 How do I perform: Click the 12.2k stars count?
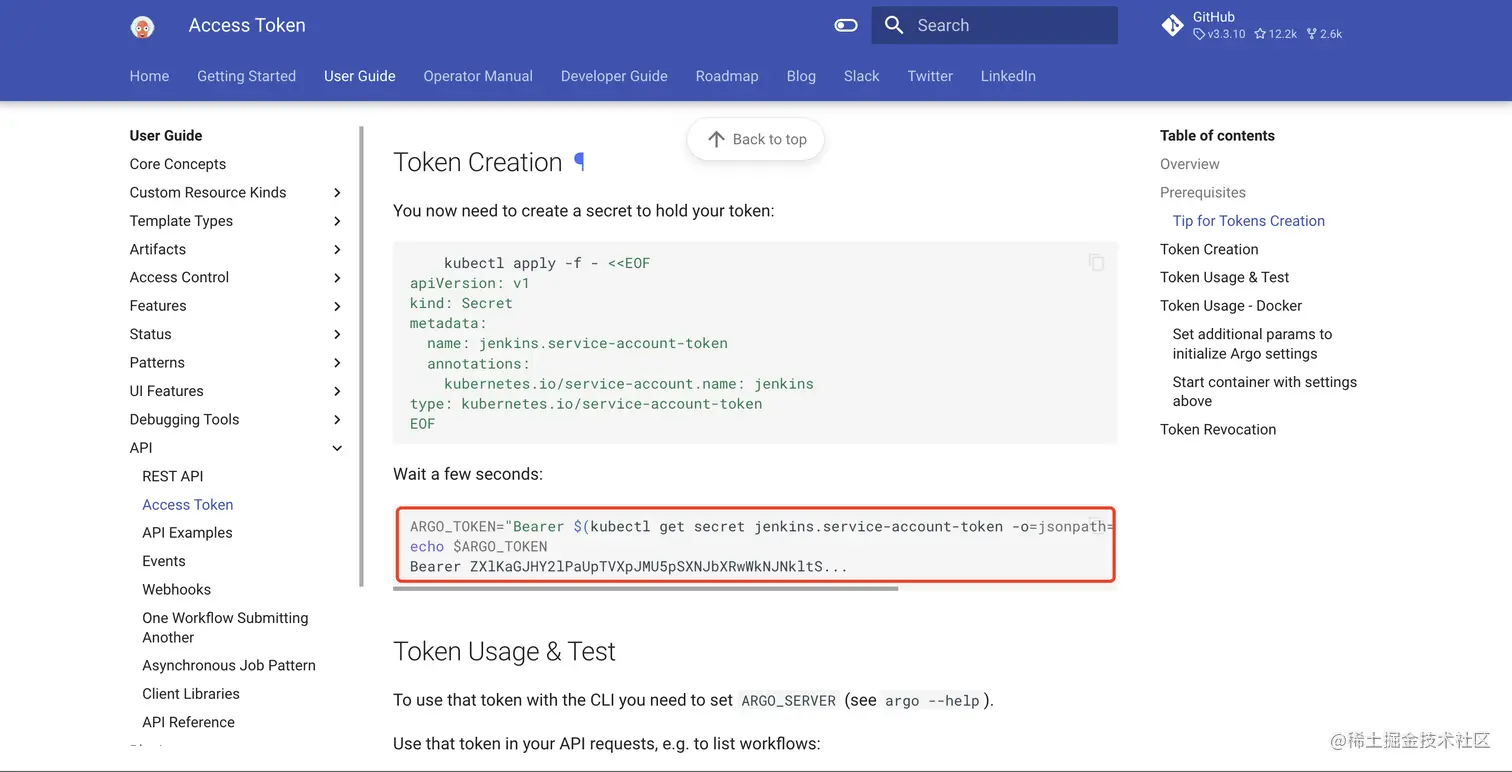tap(1275, 34)
